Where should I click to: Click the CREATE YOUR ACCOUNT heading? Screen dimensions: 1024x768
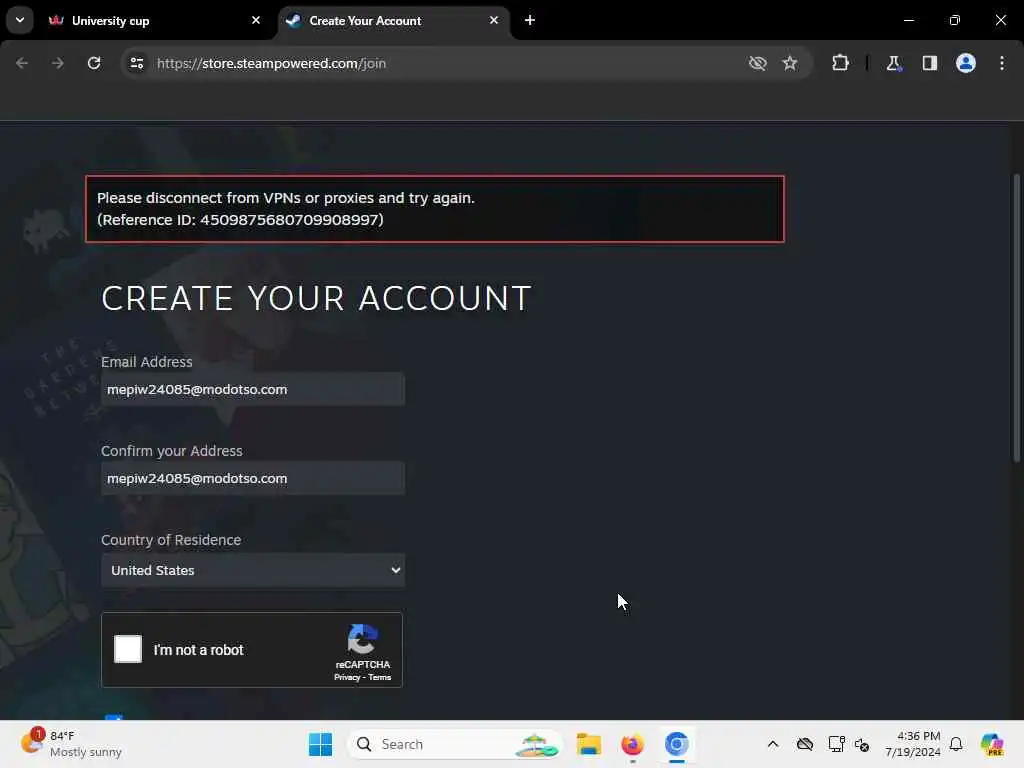tap(316, 298)
